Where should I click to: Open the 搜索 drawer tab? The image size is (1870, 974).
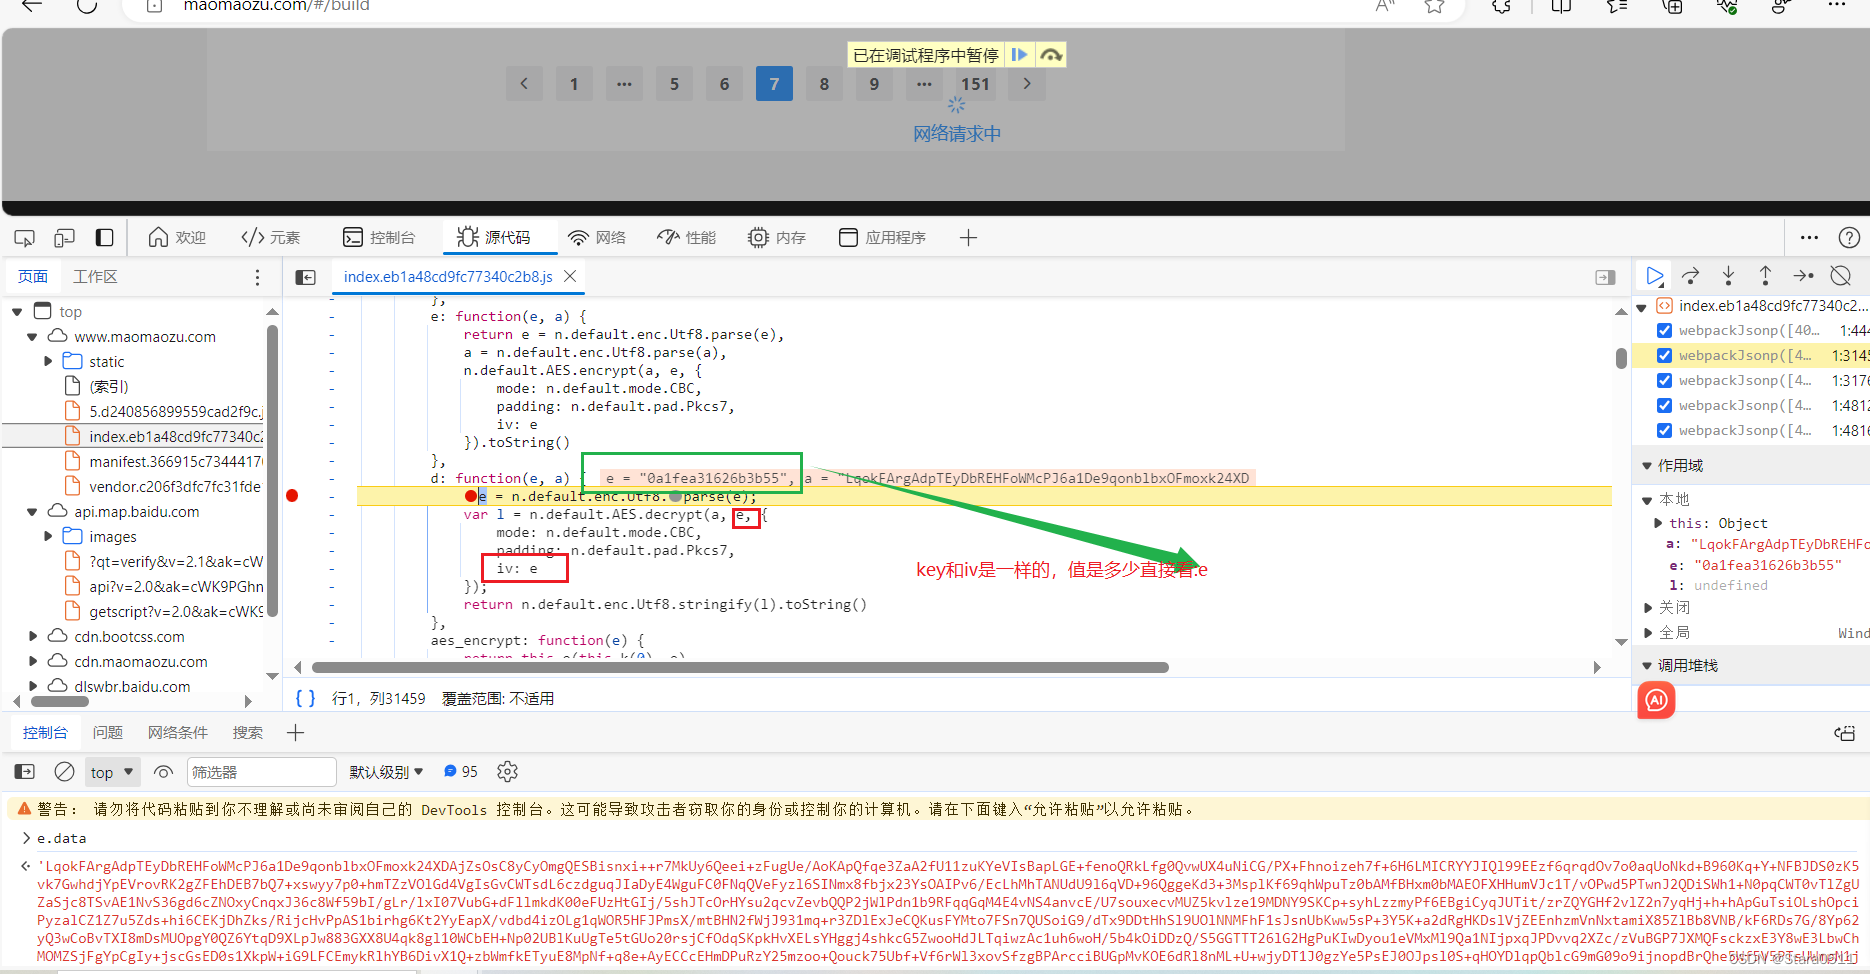[x=248, y=733]
